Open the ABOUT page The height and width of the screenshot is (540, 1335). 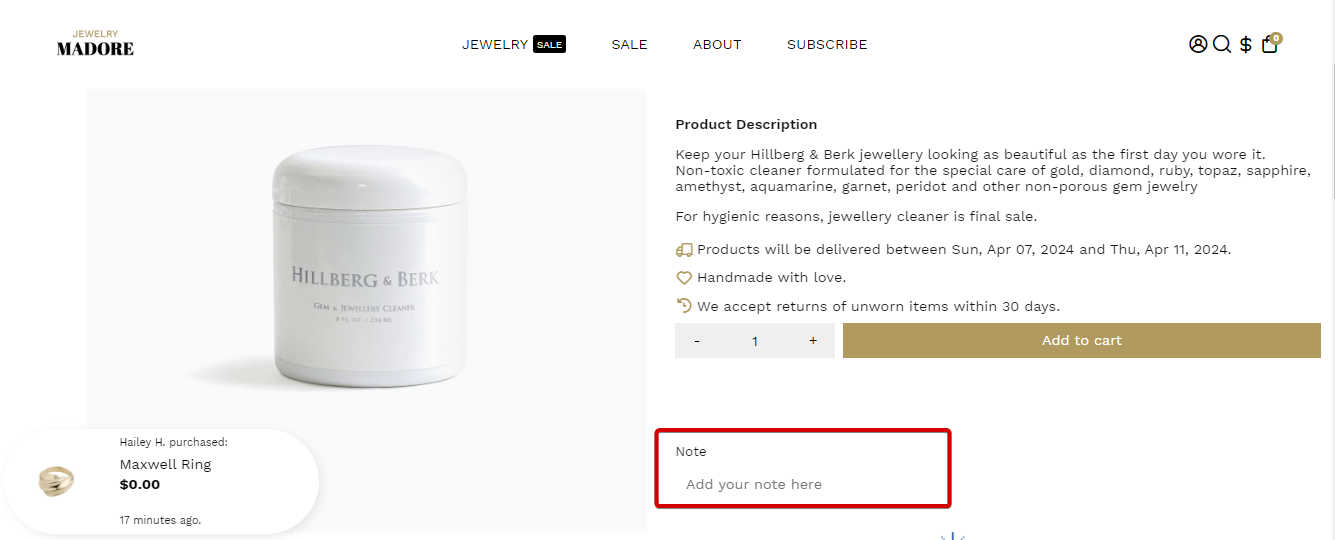click(x=717, y=44)
